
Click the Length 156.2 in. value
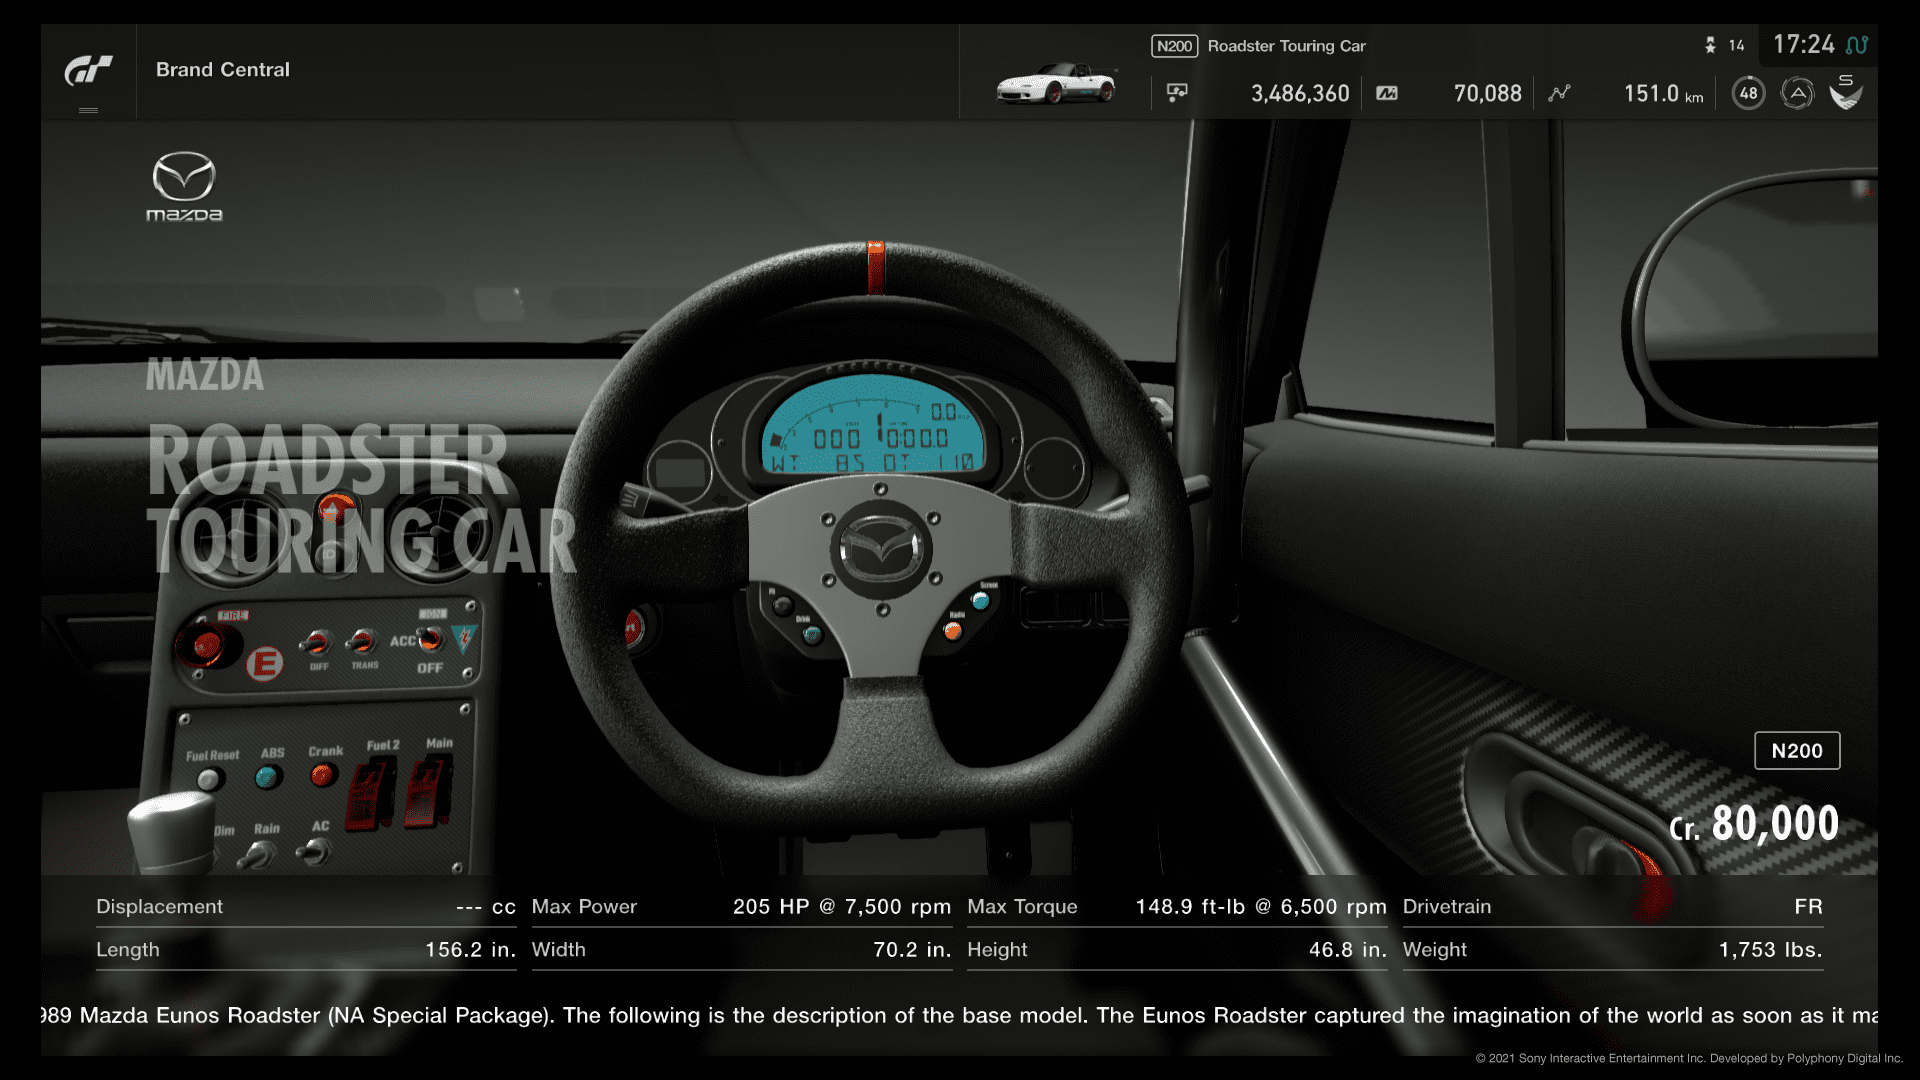point(470,950)
